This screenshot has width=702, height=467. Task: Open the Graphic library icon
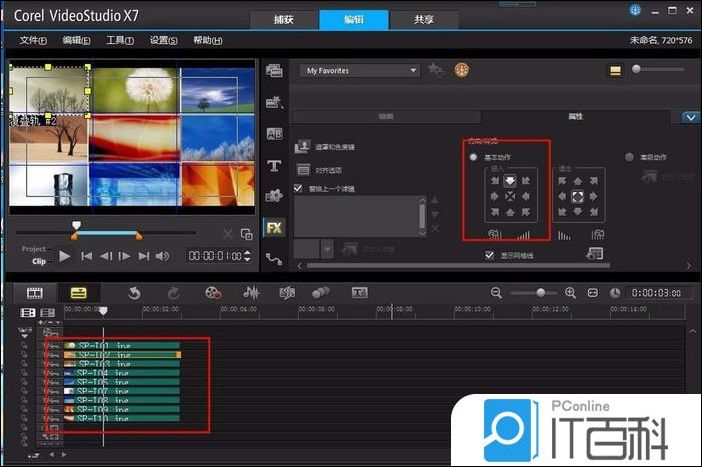[x=274, y=196]
